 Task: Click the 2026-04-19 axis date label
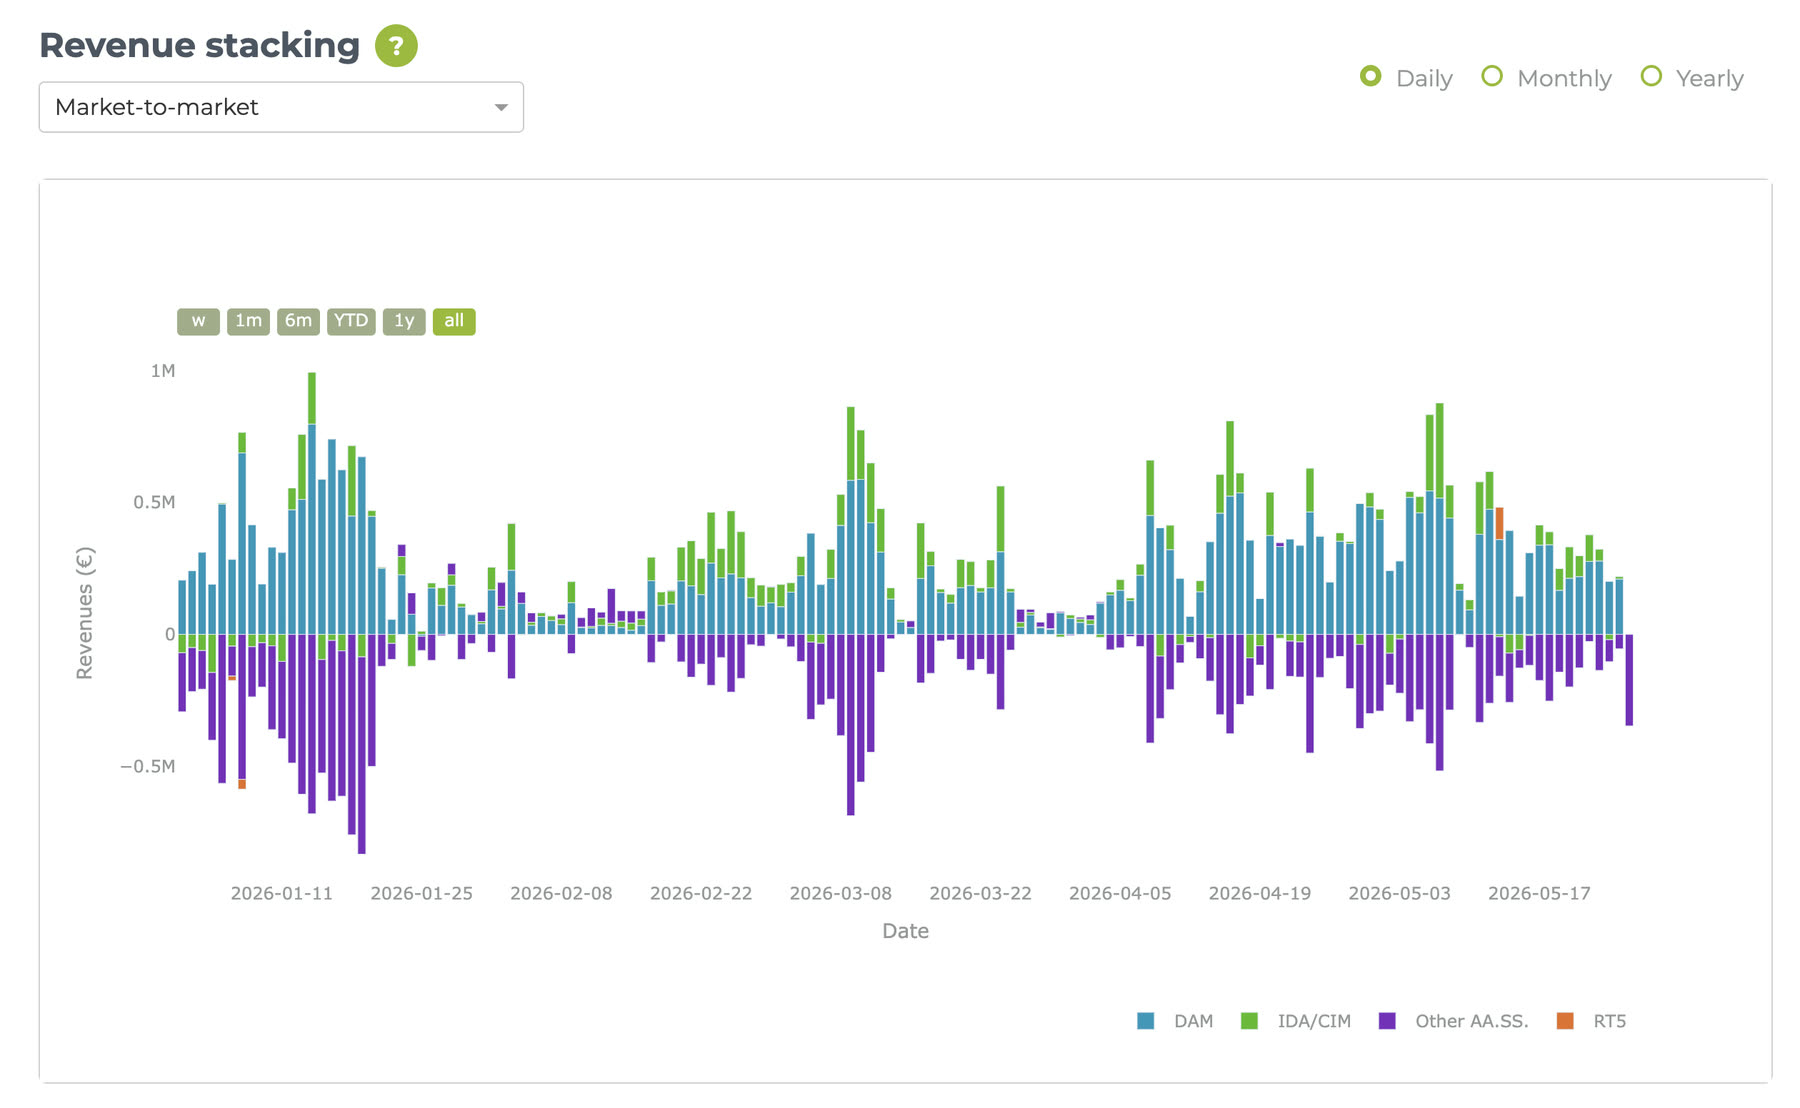[x=1260, y=893]
